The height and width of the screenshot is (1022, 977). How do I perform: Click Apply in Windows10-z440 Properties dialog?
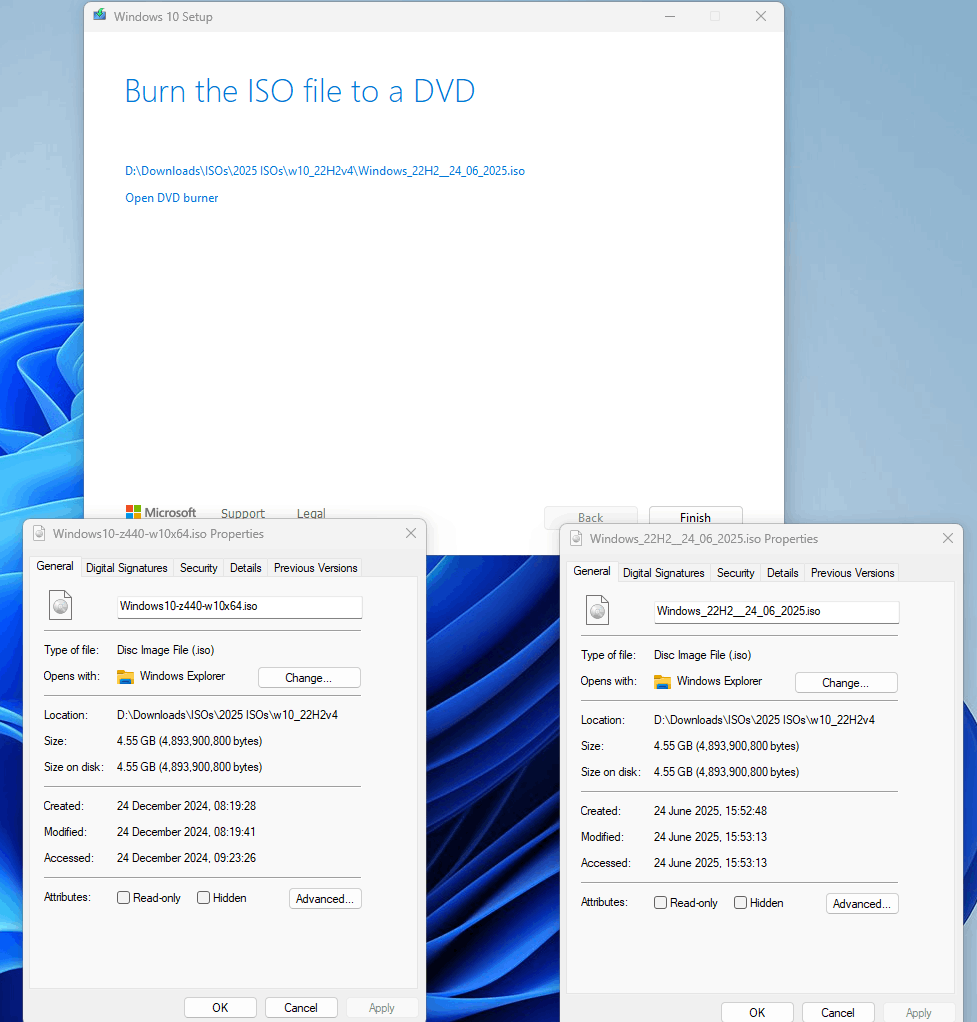click(x=382, y=1007)
